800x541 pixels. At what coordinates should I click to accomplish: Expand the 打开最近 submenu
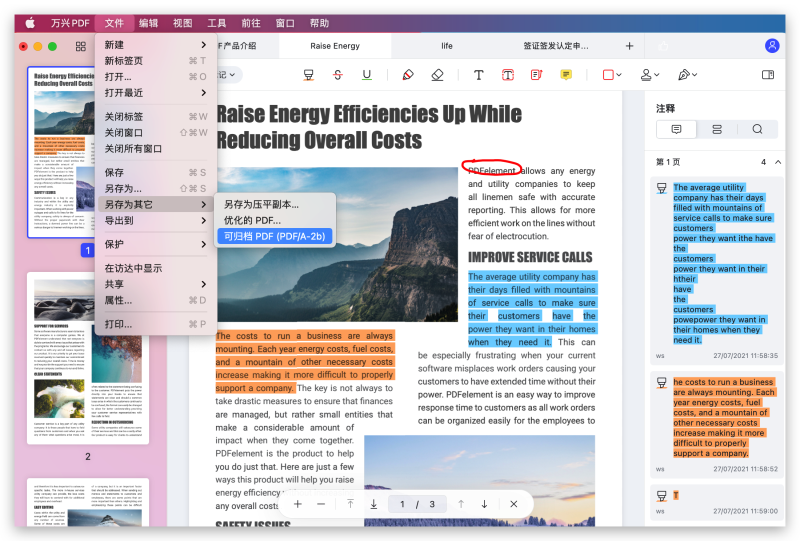click(156, 92)
